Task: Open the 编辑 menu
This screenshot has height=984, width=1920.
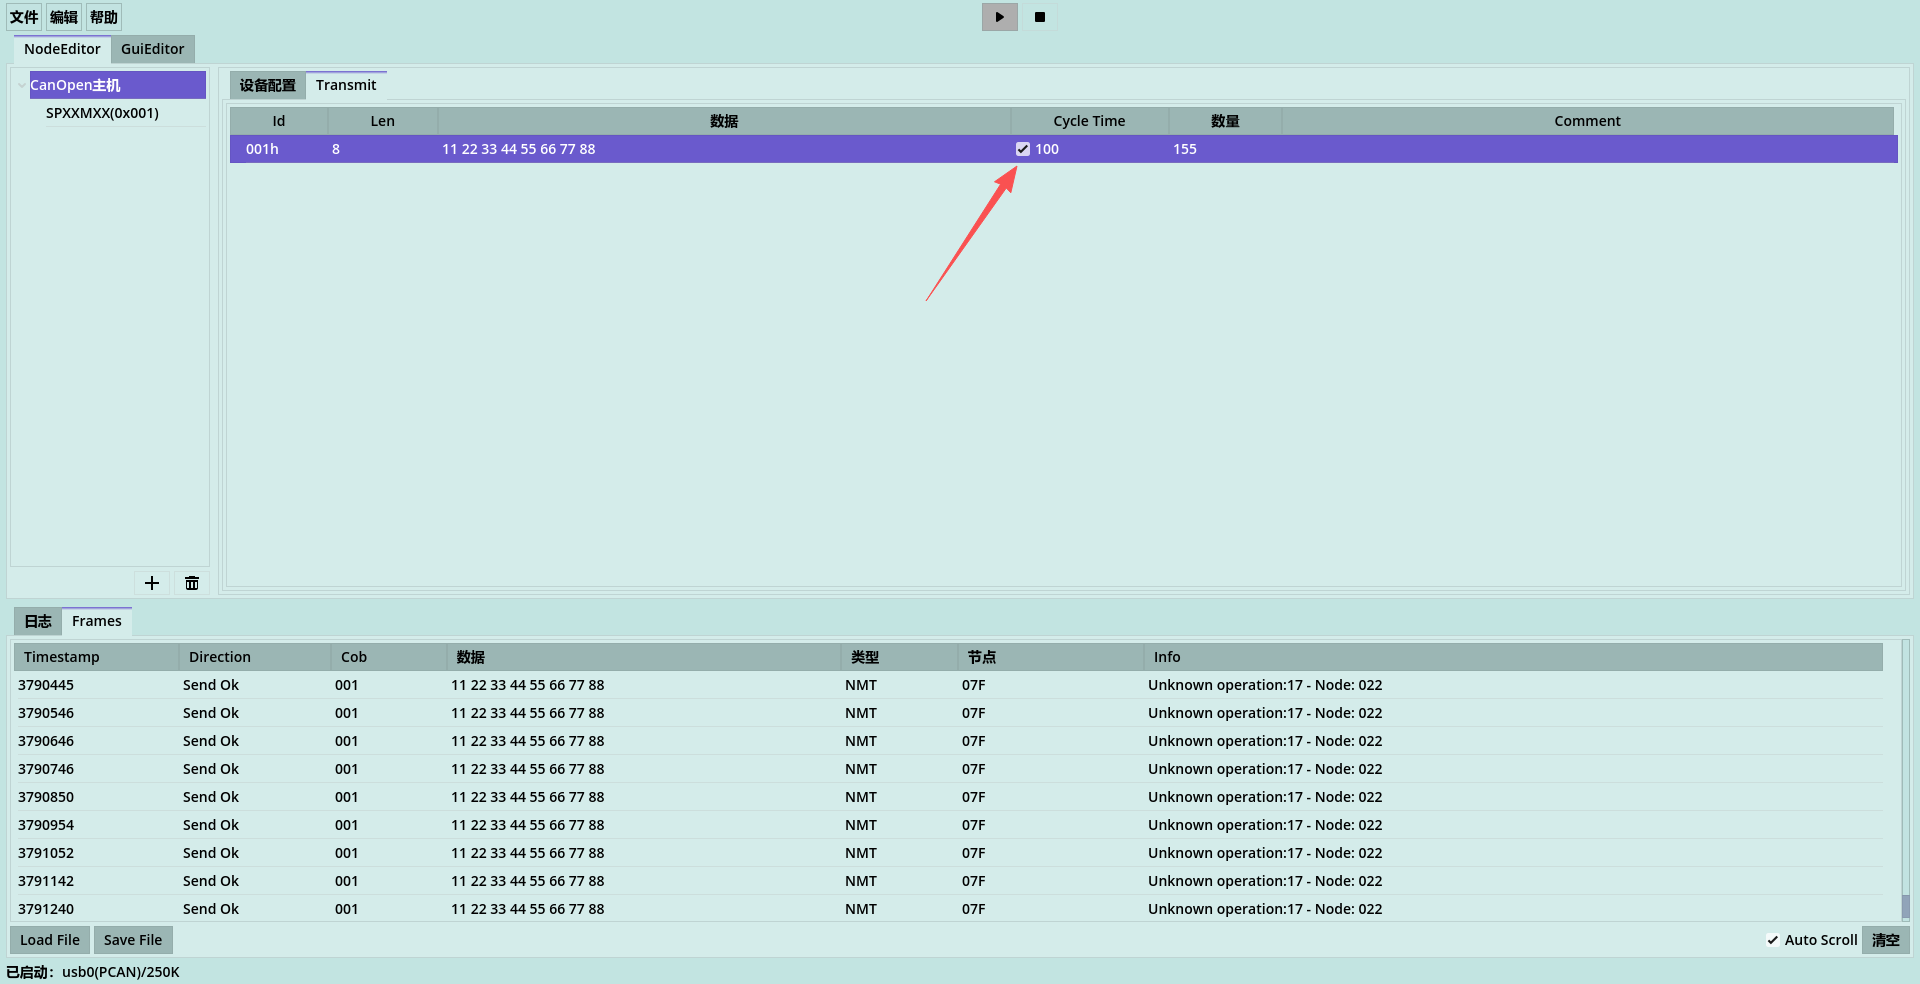Action: 64,17
